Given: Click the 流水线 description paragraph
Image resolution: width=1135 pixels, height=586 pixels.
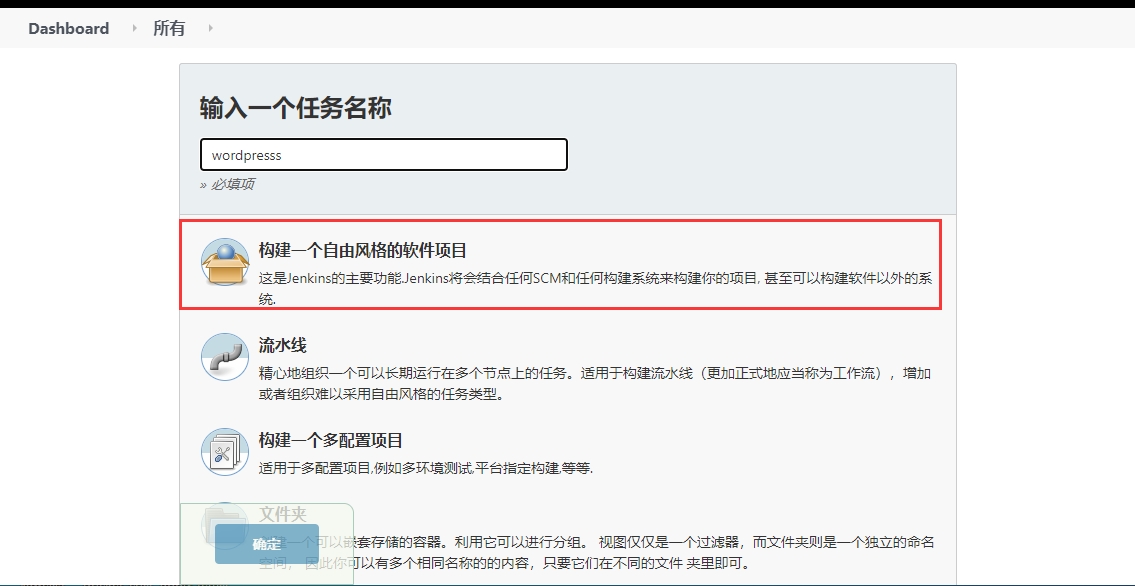Looking at the screenshot, I should point(594,383).
